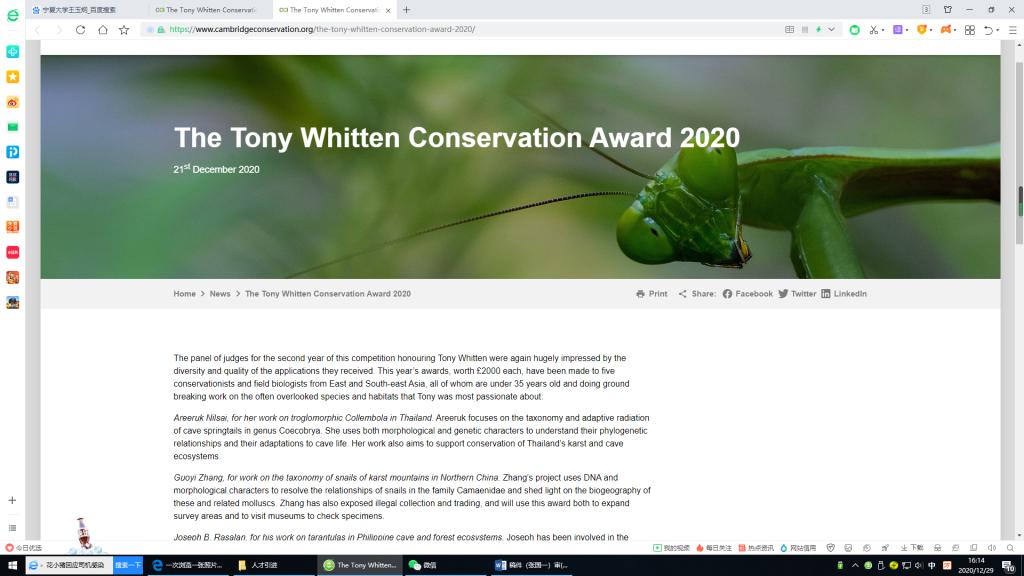Share the article on Facebook

[x=747, y=294]
